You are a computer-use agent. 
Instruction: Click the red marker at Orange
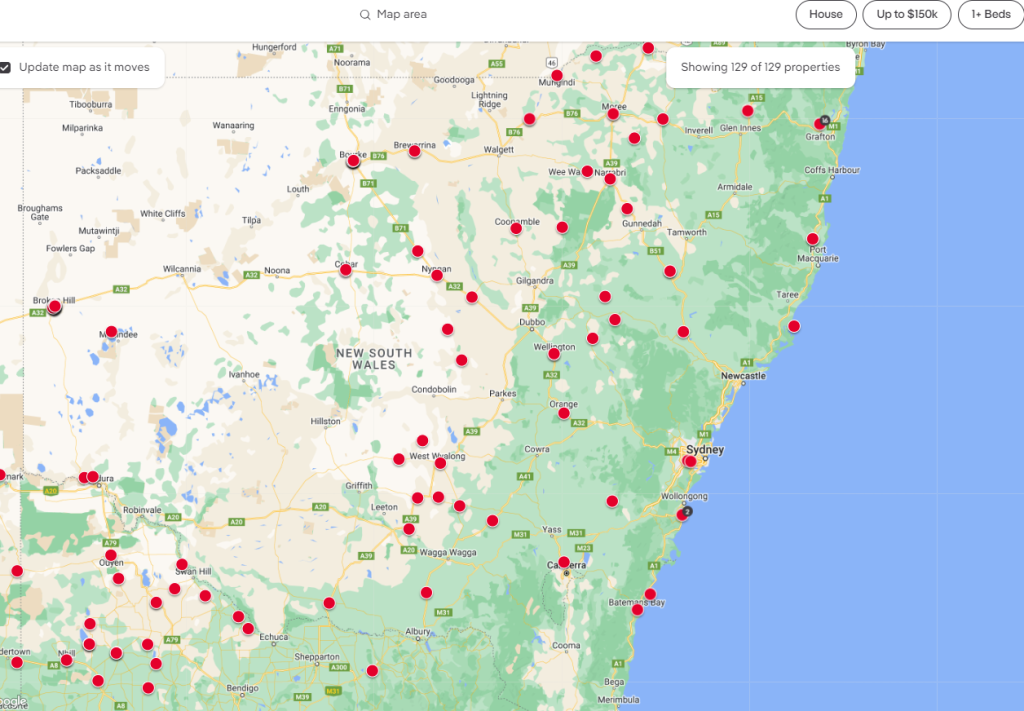(x=564, y=412)
